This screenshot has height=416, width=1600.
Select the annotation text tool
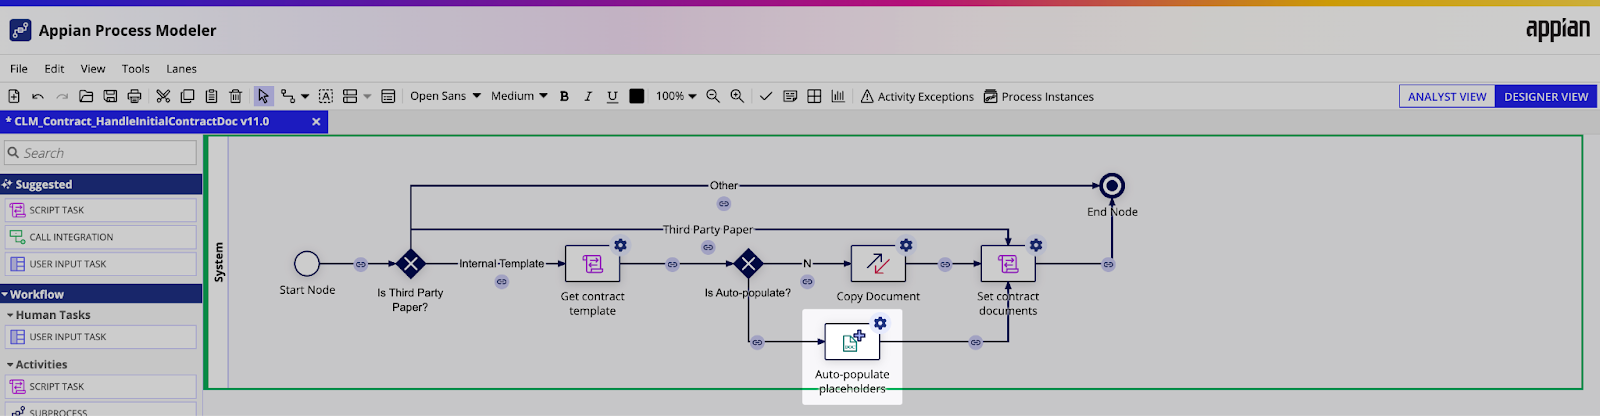point(326,96)
